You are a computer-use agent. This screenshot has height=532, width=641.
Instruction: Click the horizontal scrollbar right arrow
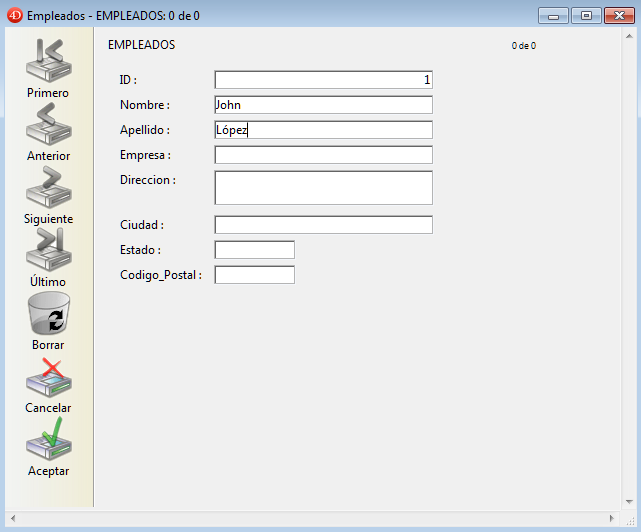612,518
